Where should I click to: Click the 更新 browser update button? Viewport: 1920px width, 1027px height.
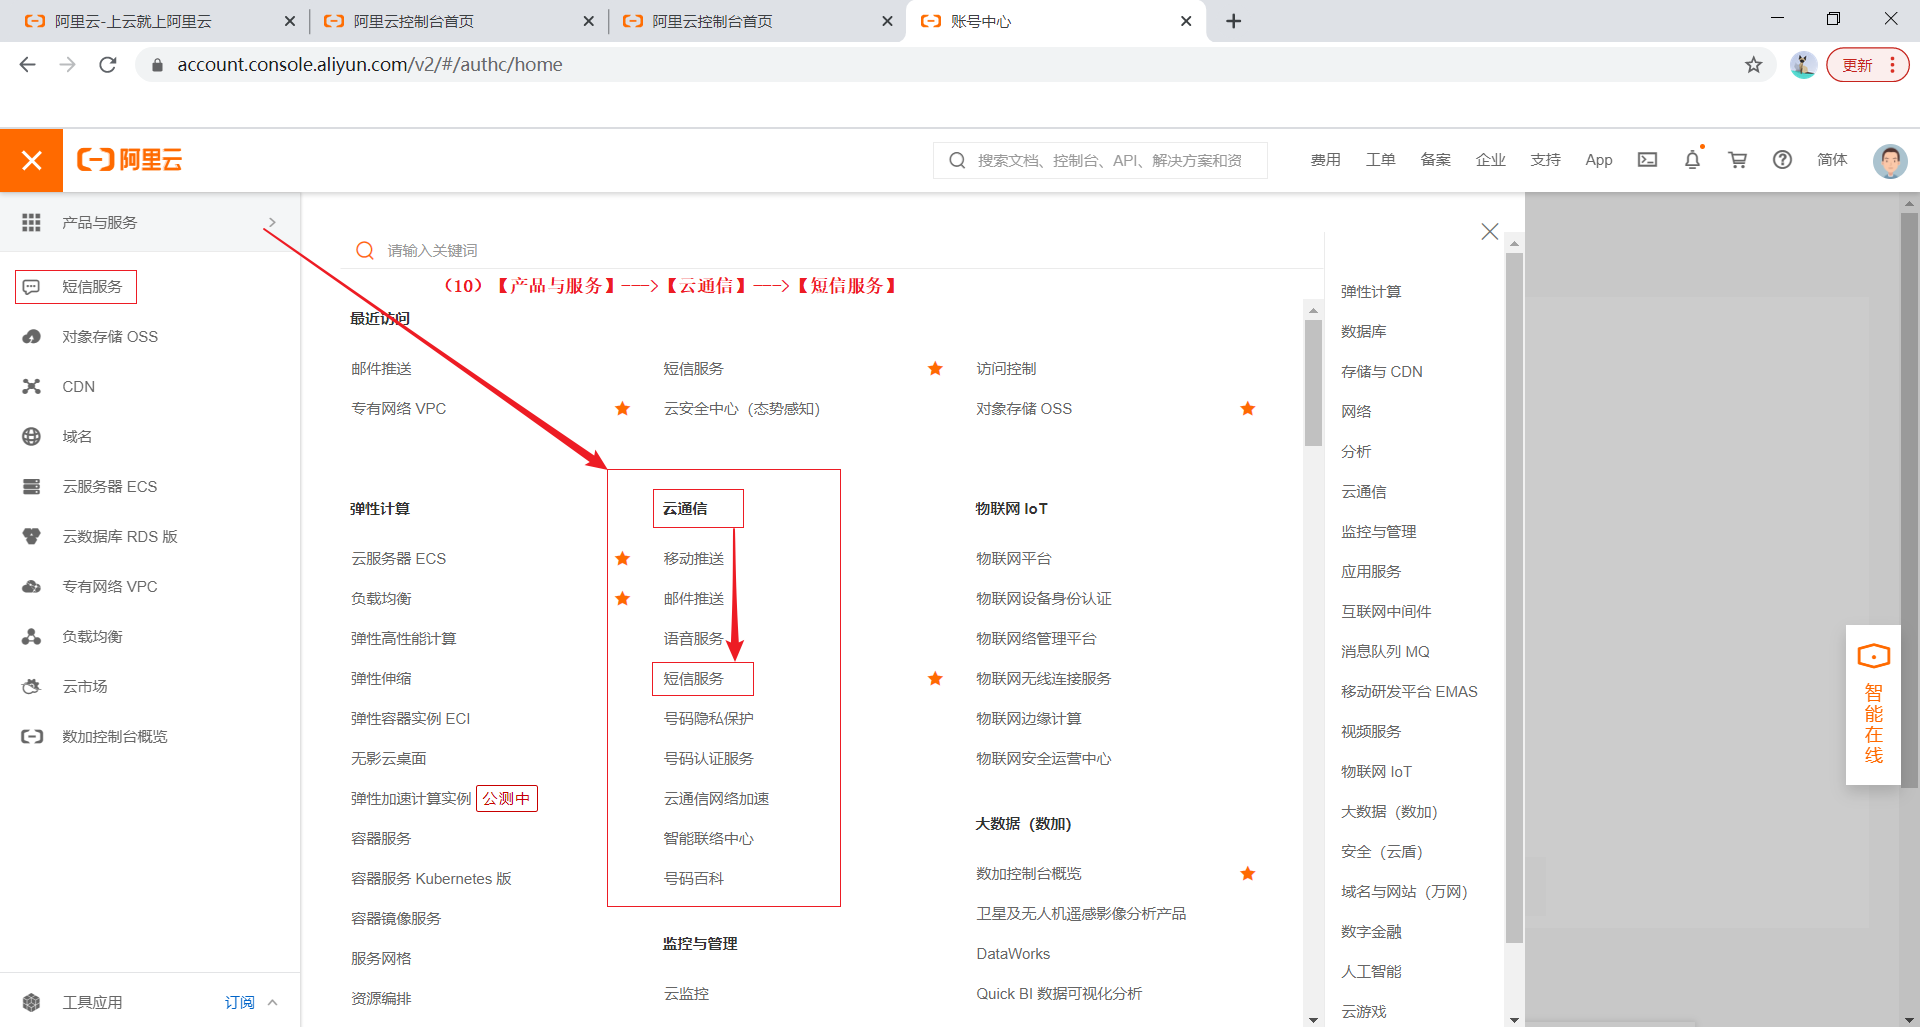pyautogui.click(x=1867, y=65)
